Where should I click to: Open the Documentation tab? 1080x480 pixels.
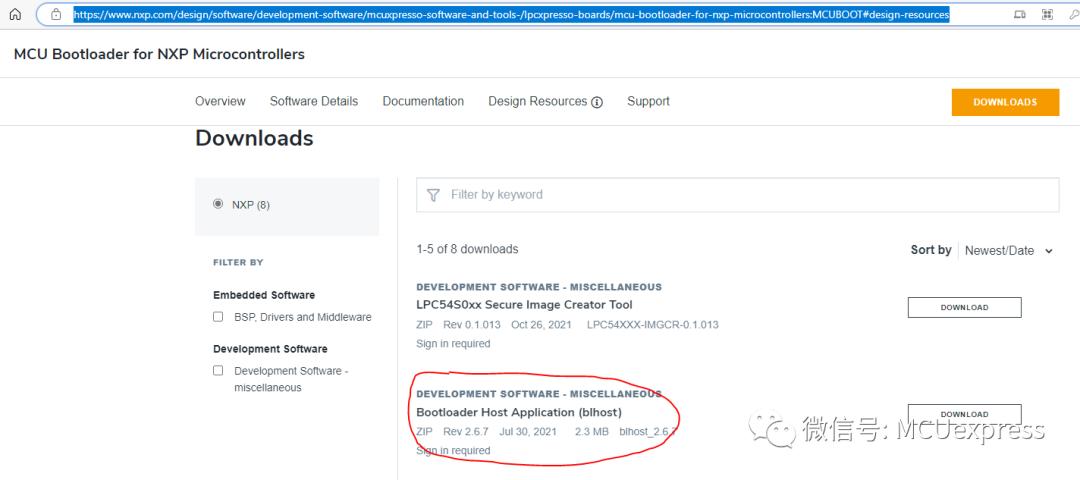tap(423, 101)
